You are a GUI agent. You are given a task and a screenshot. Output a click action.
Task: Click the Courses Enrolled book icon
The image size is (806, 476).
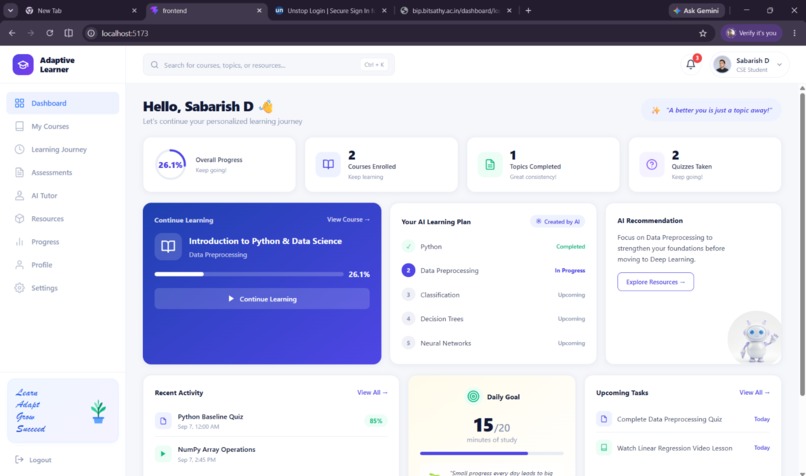(x=328, y=164)
